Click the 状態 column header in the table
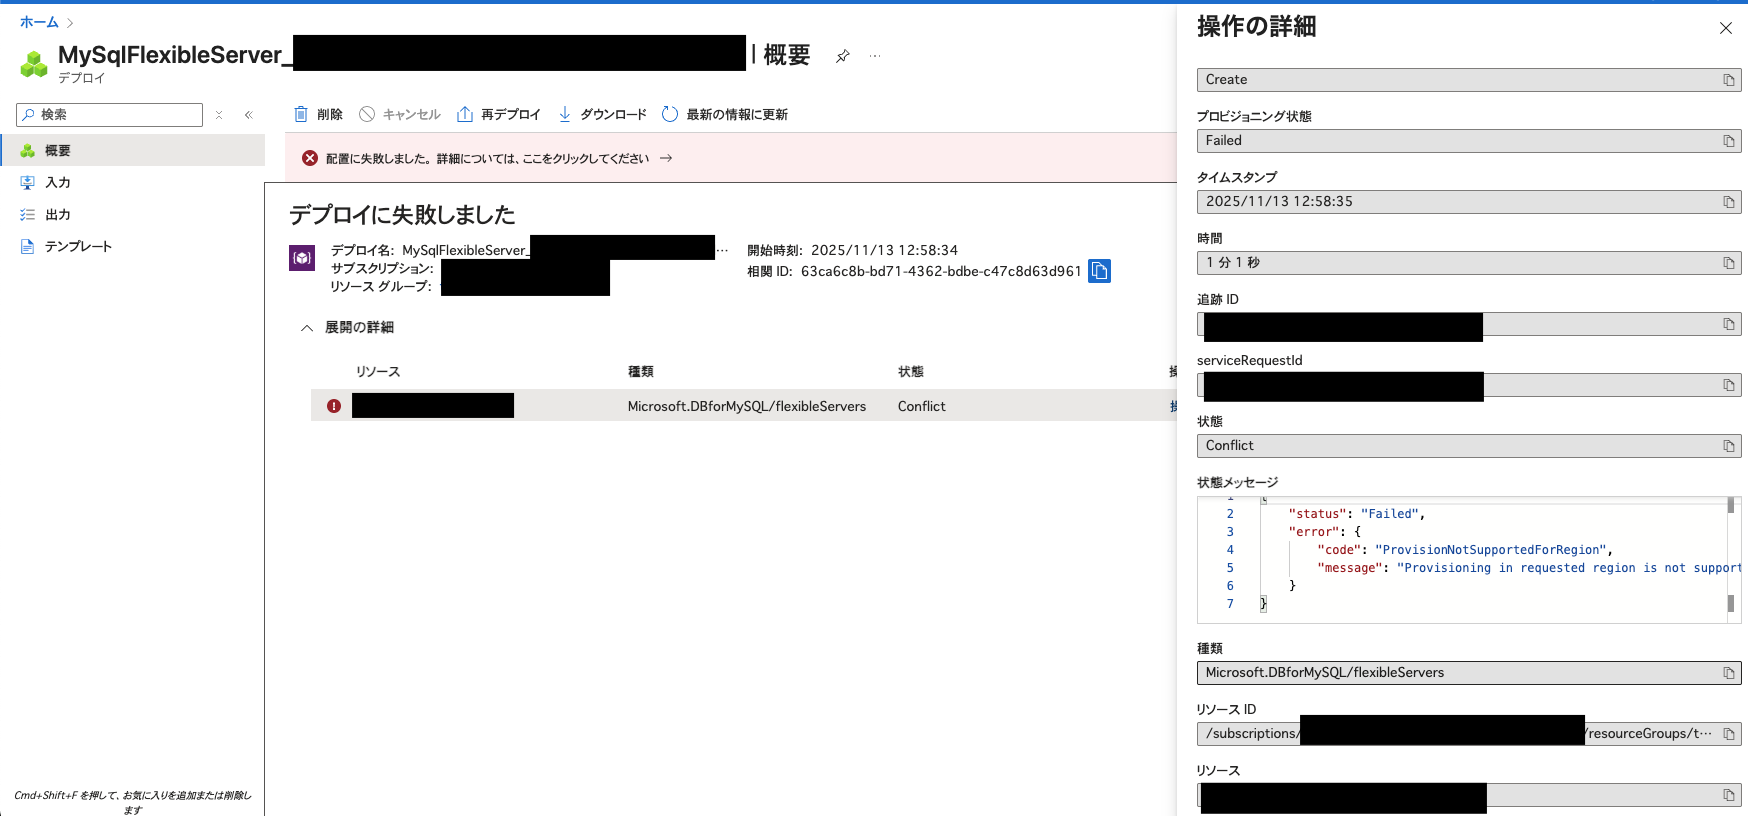 (910, 371)
